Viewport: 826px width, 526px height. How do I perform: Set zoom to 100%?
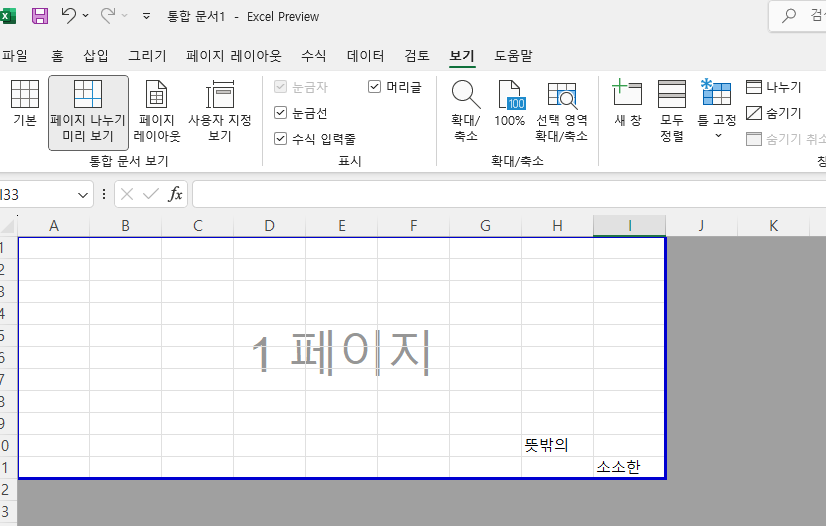click(x=509, y=104)
